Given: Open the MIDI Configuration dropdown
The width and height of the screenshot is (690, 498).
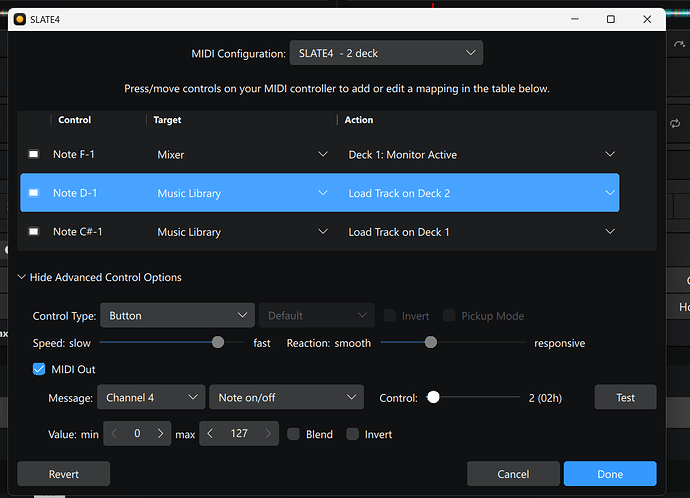Looking at the screenshot, I should pyautogui.click(x=385, y=53).
